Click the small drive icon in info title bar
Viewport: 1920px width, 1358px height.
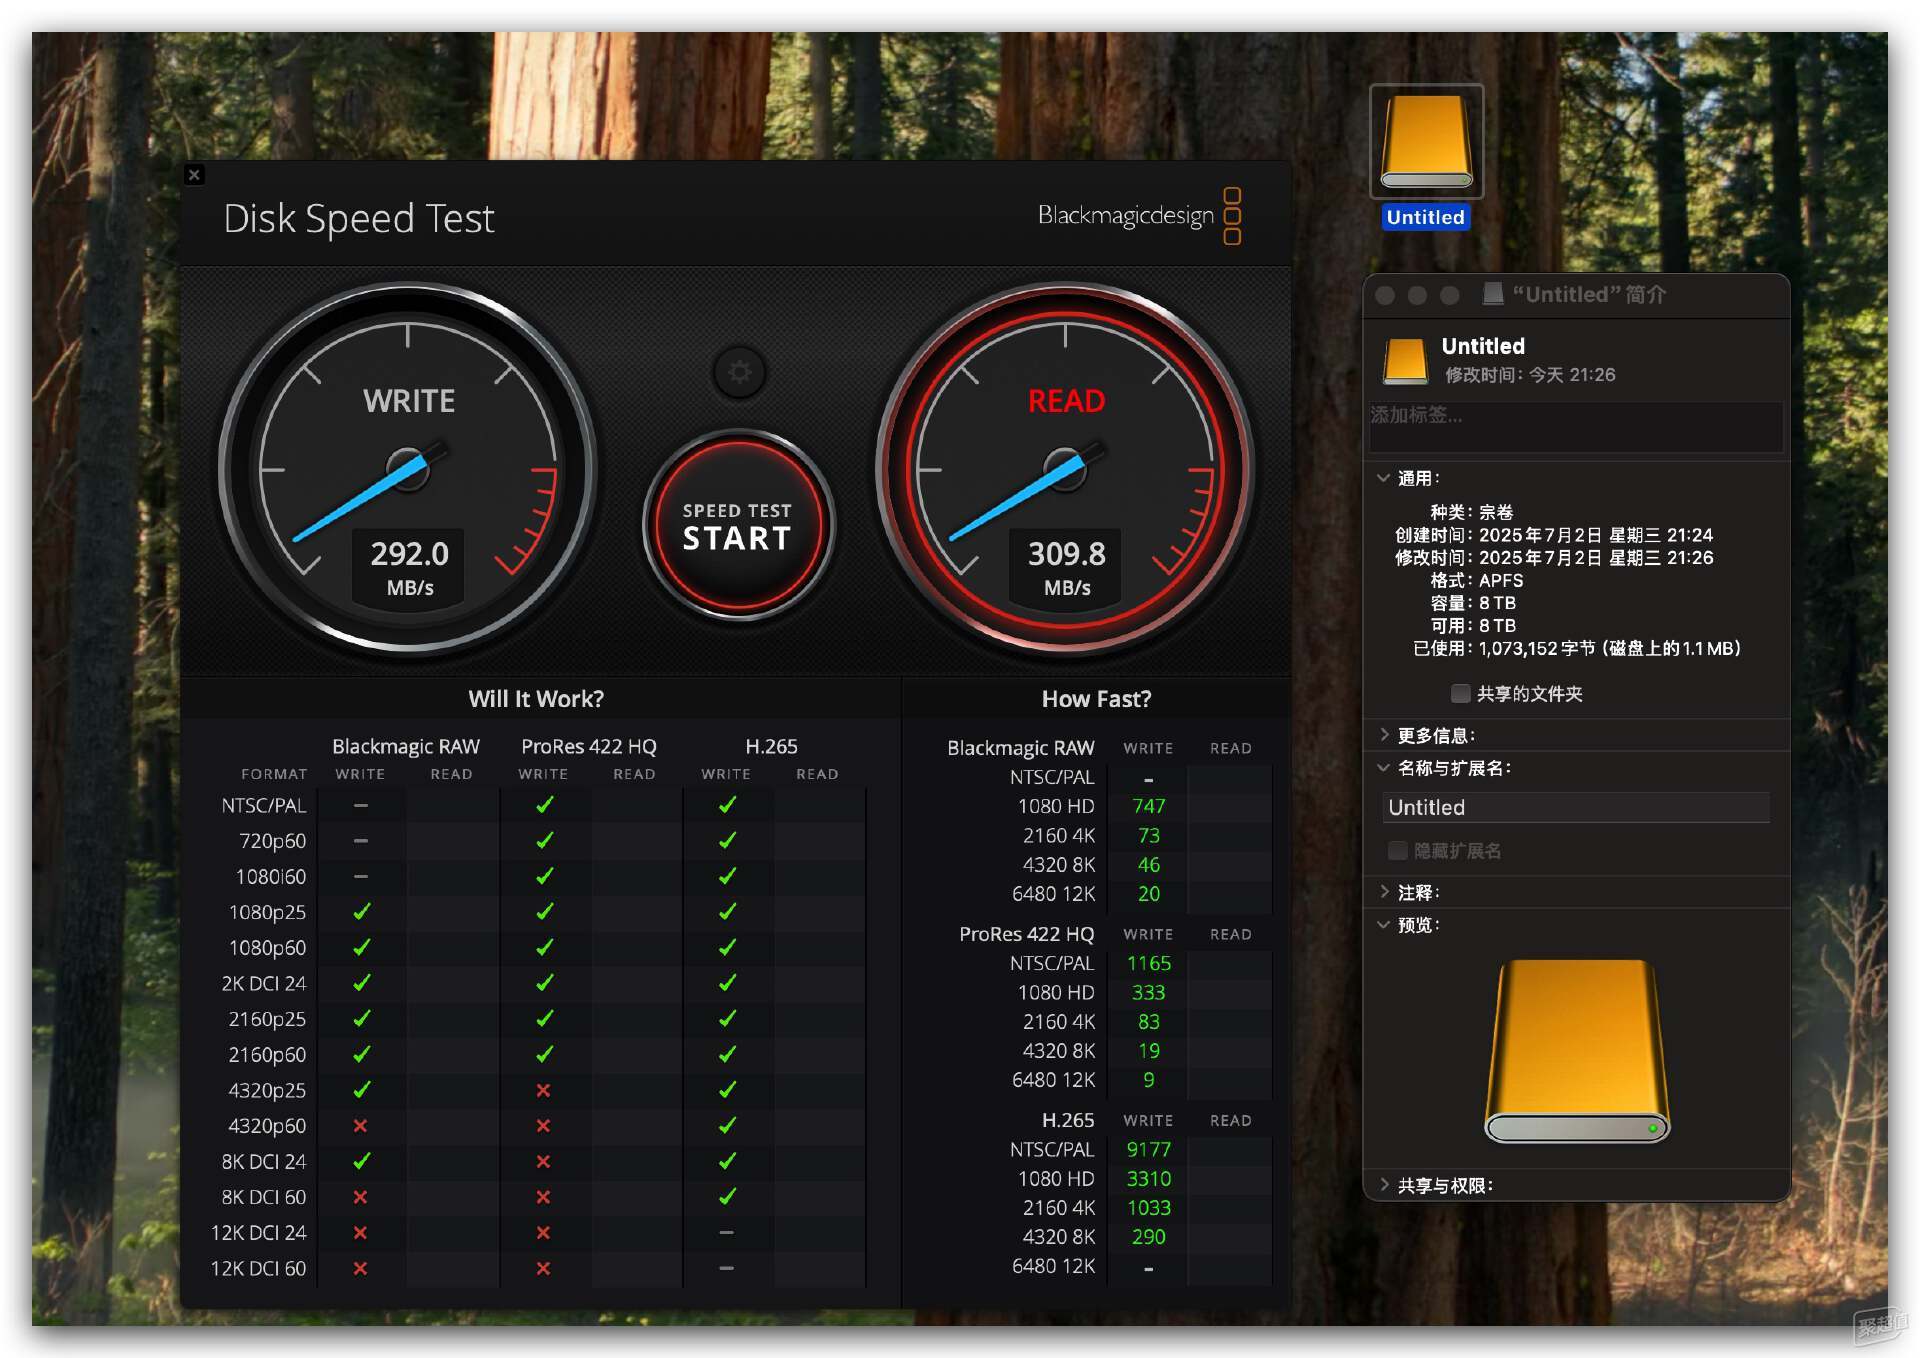point(1493,294)
